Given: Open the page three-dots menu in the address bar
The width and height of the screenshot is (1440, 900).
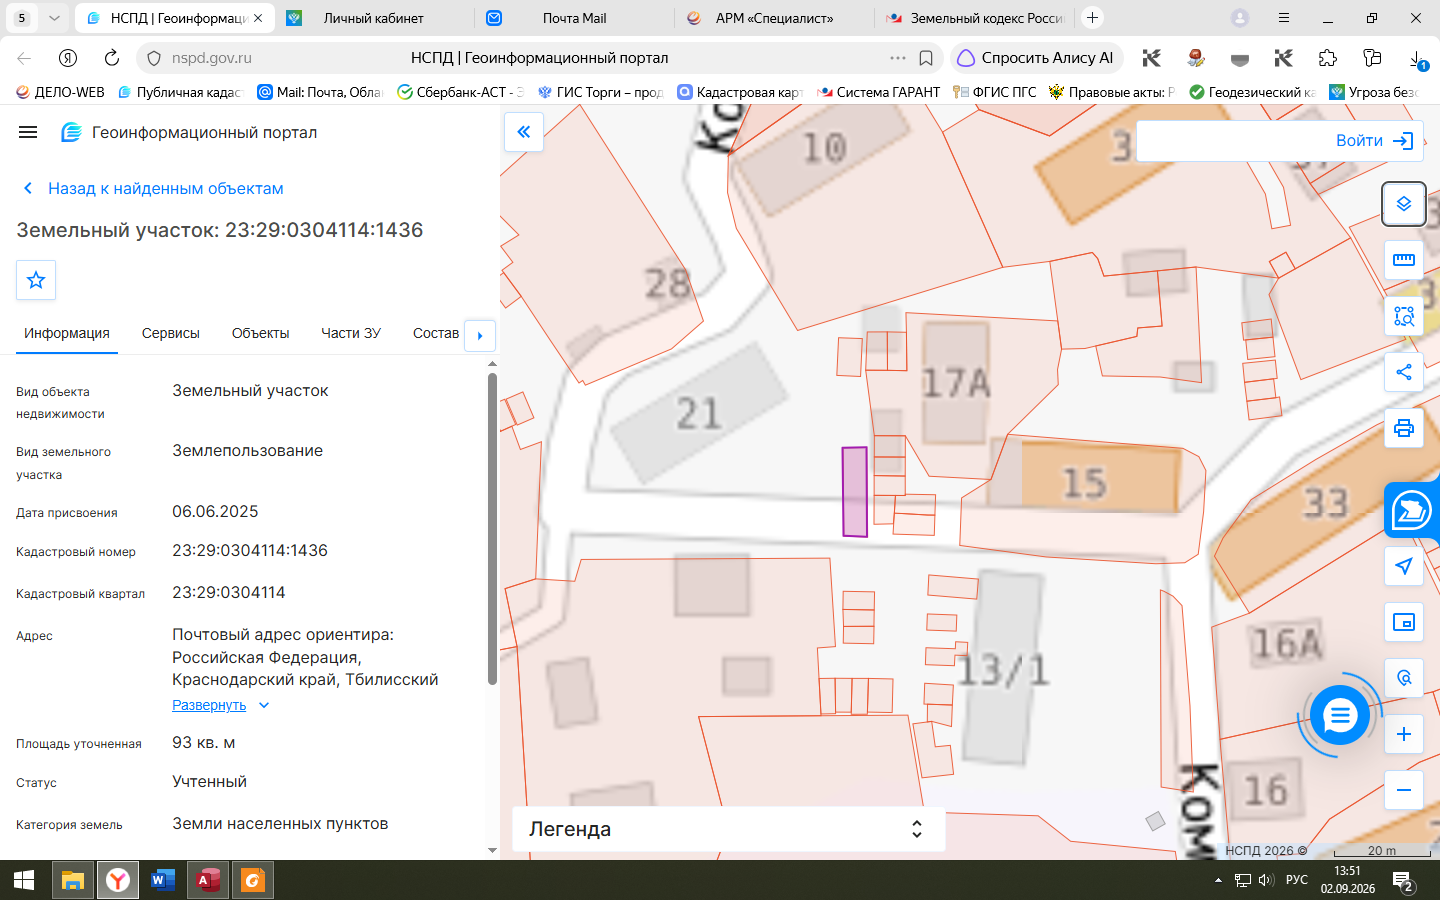Looking at the screenshot, I should [898, 58].
